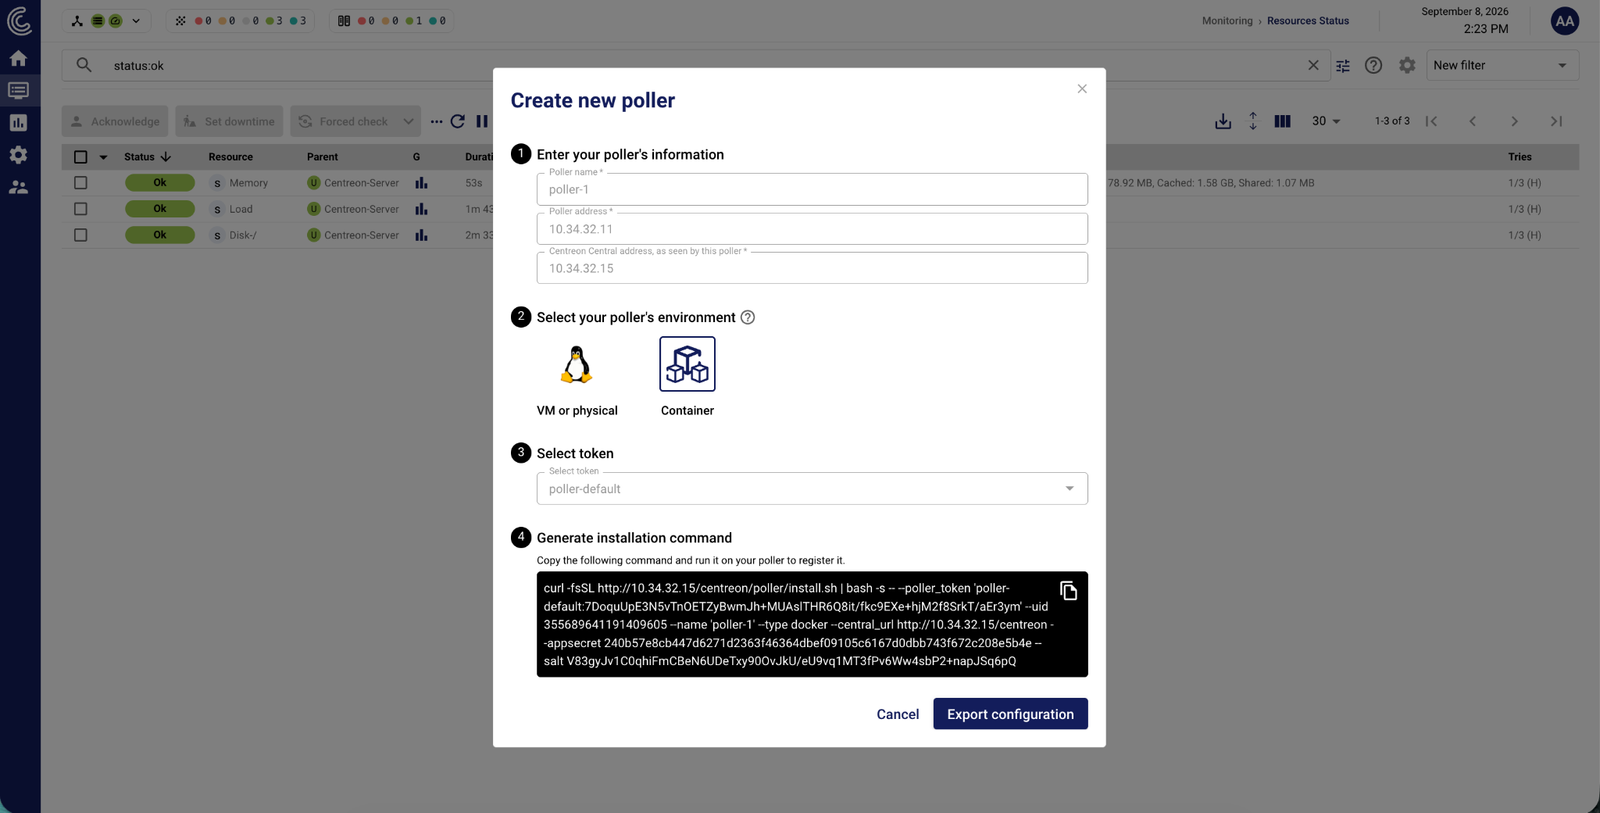Click the services status counter icon
Screen dimensions: 1600x813
coord(180,20)
